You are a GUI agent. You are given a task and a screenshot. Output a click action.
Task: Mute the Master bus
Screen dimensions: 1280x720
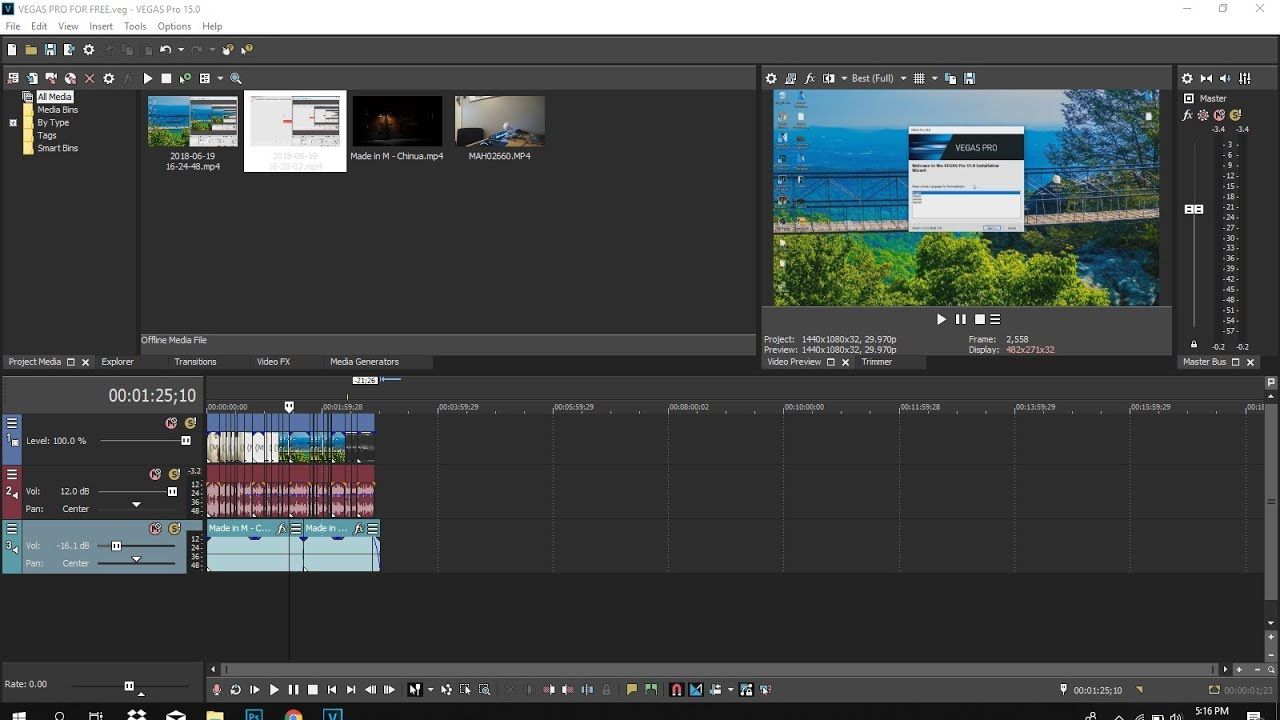[x=1219, y=115]
